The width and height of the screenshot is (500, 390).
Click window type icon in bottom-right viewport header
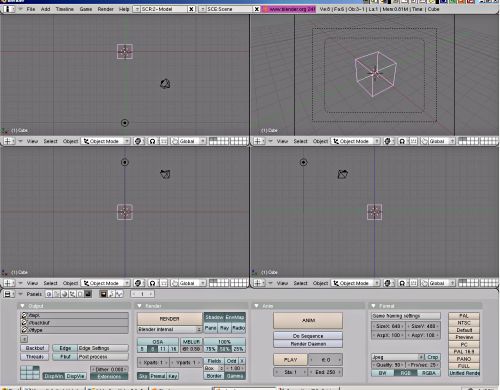(x=259, y=283)
